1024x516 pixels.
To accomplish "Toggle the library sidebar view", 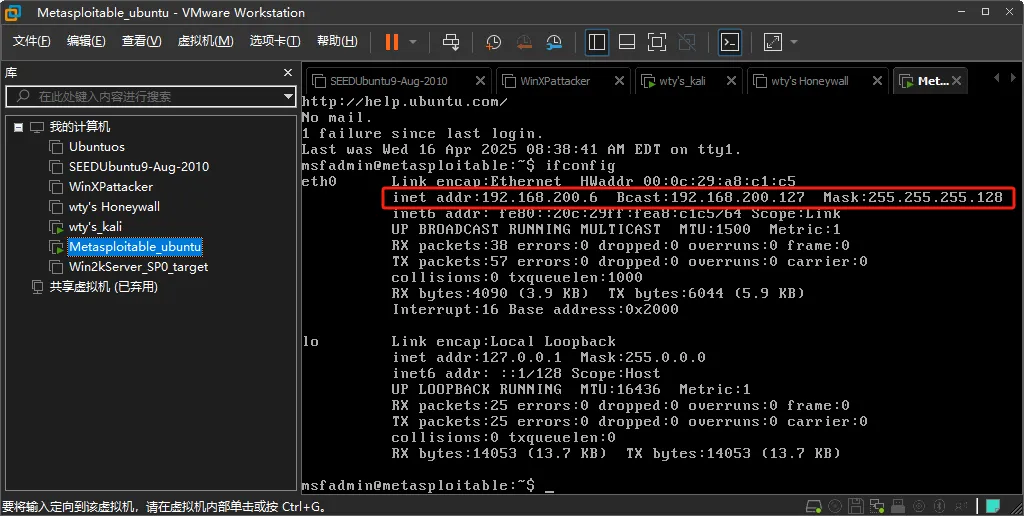I will click(x=597, y=42).
